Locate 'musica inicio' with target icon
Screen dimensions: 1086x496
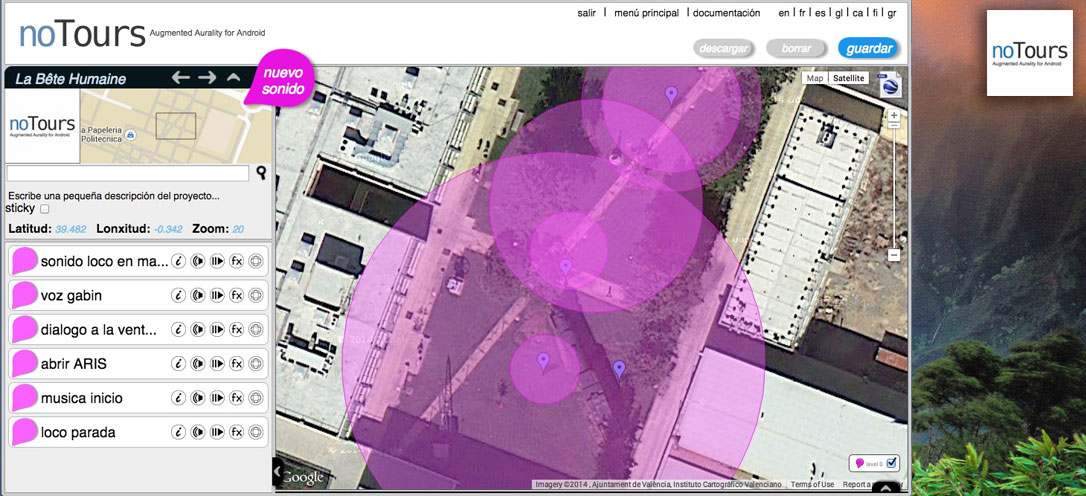coord(256,398)
